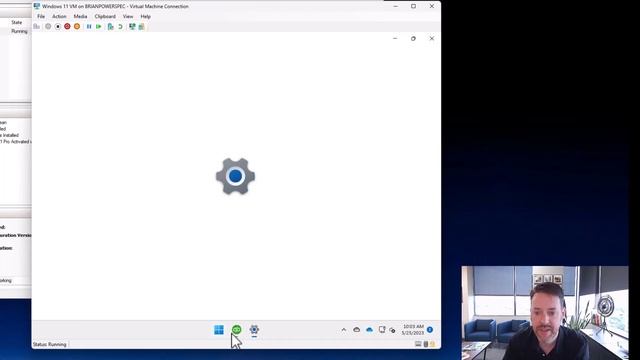The image size is (640, 360).
Task: Open the Clipboard menu
Action: pos(105,16)
